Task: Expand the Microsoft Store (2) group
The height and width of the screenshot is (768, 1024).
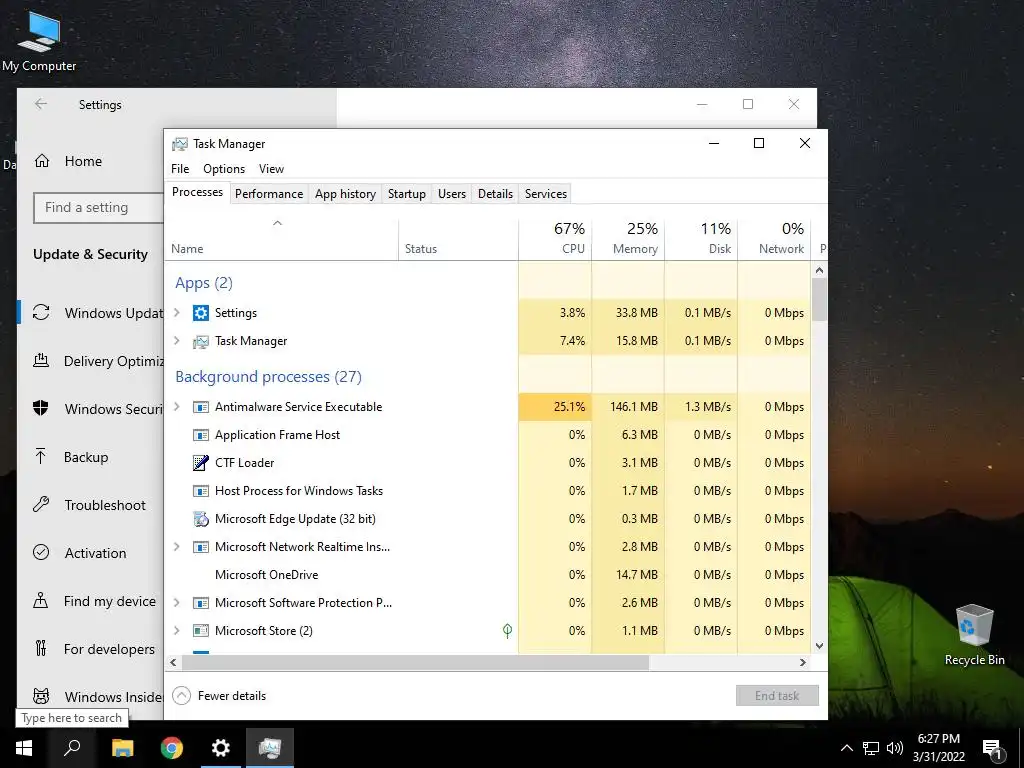Action: tap(176, 631)
